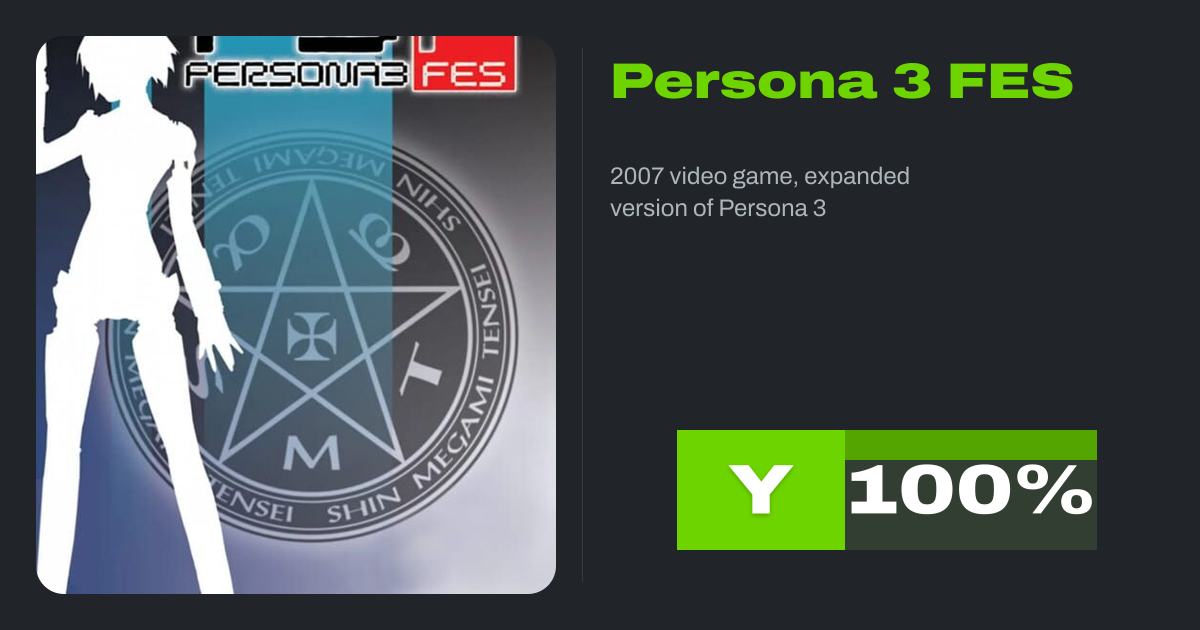The width and height of the screenshot is (1200, 630).
Task: Click the green Y rating badge
Action: [x=761, y=490]
